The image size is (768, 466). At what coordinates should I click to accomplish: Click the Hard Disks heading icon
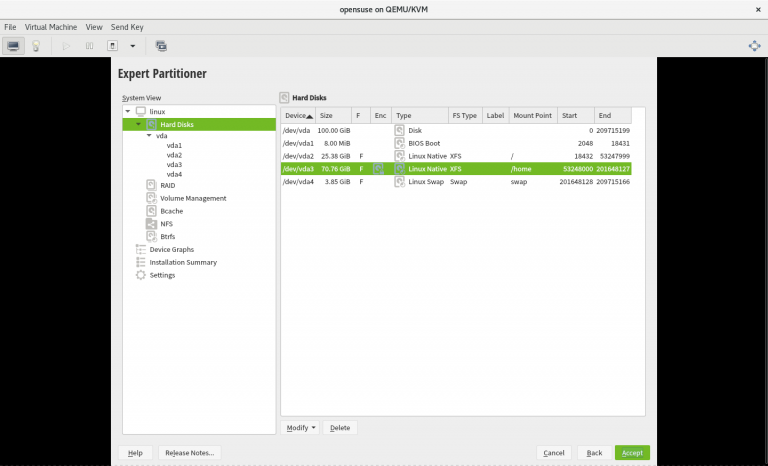pyautogui.click(x=284, y=98)
